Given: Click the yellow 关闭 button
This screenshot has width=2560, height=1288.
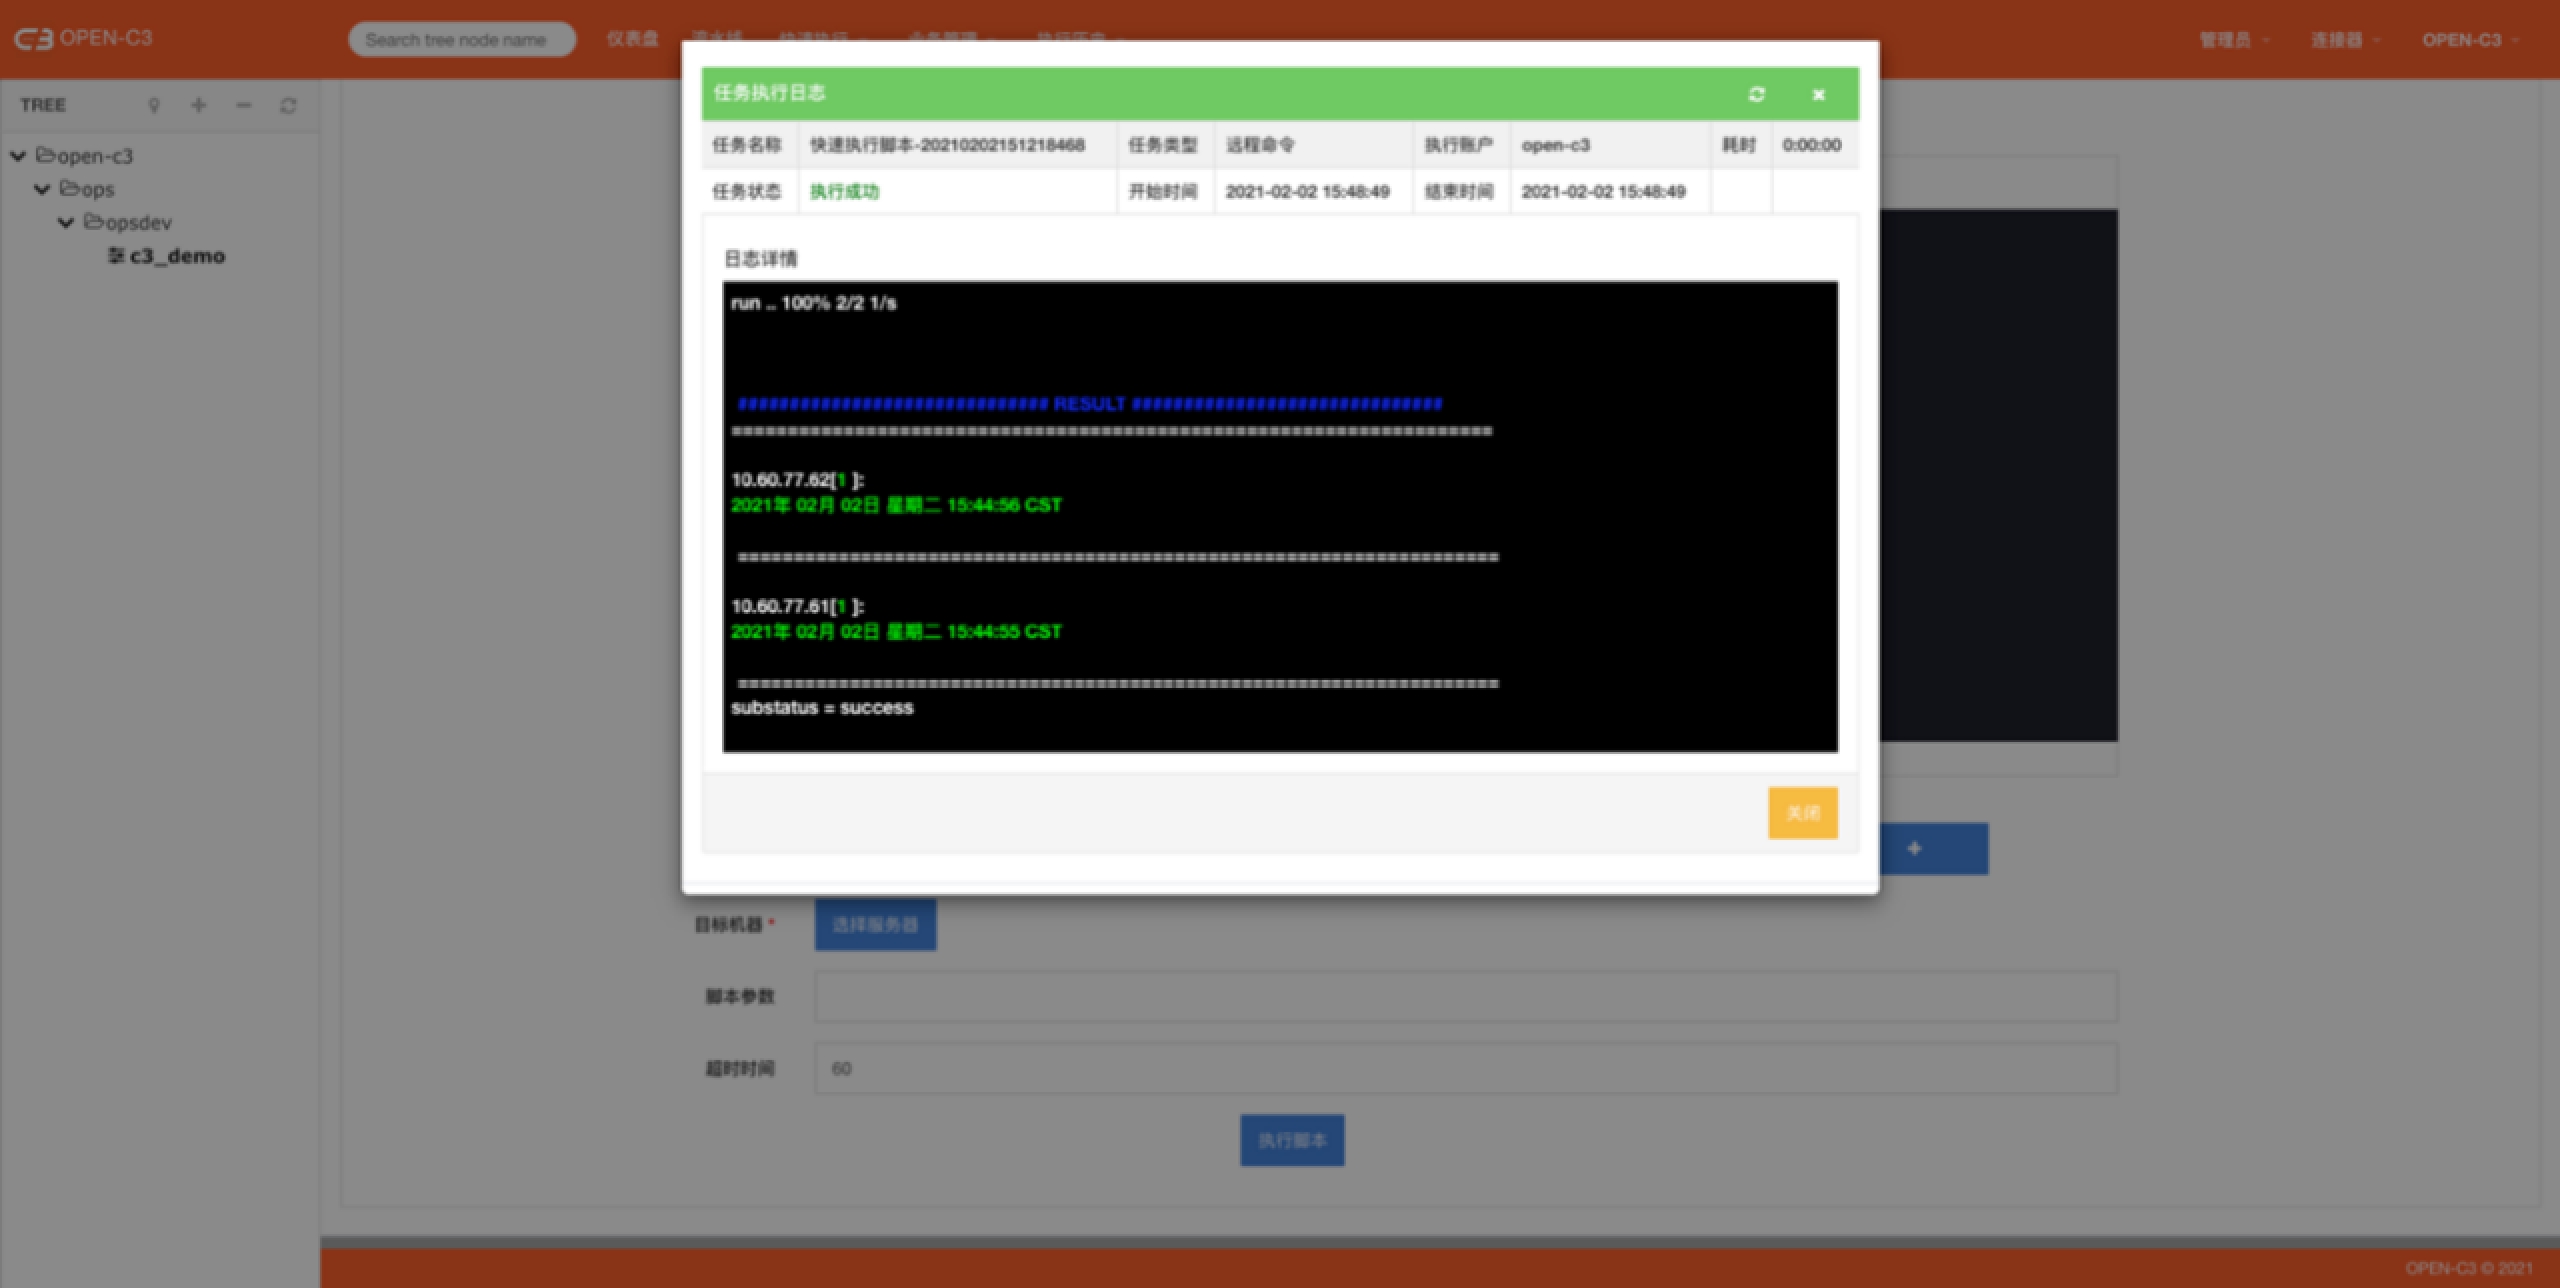Looking at the screenshot, I should click(x=1802, y=813).
